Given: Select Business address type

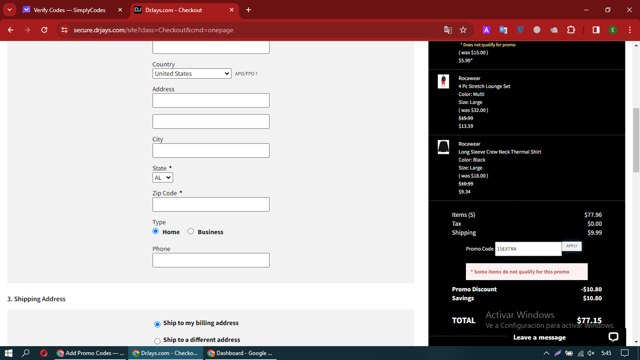Looking at the screenshot, I should coord(191,231).
